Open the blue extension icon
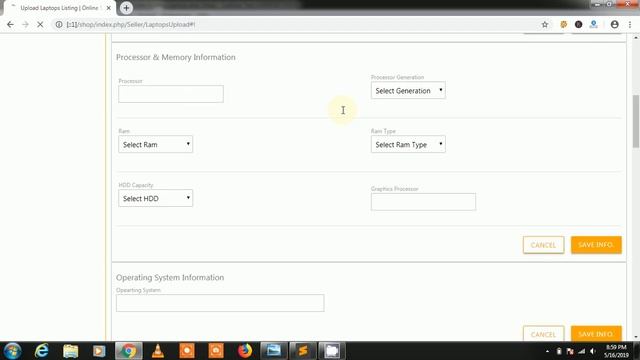640x360 pixels. pyautogui.click(x=593, y=24)
